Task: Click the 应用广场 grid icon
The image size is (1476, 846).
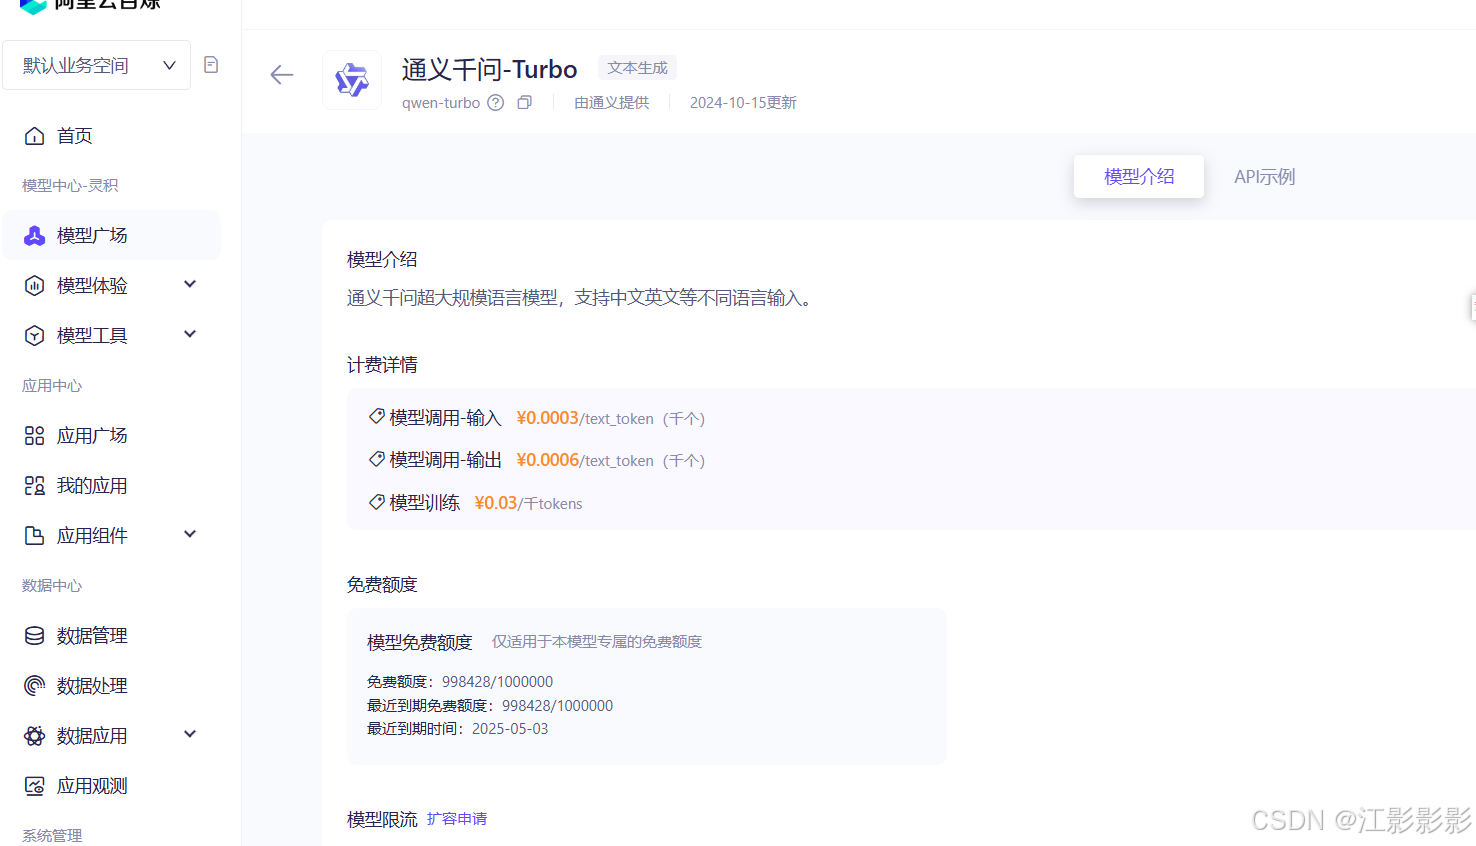Action: coord(35,436)
